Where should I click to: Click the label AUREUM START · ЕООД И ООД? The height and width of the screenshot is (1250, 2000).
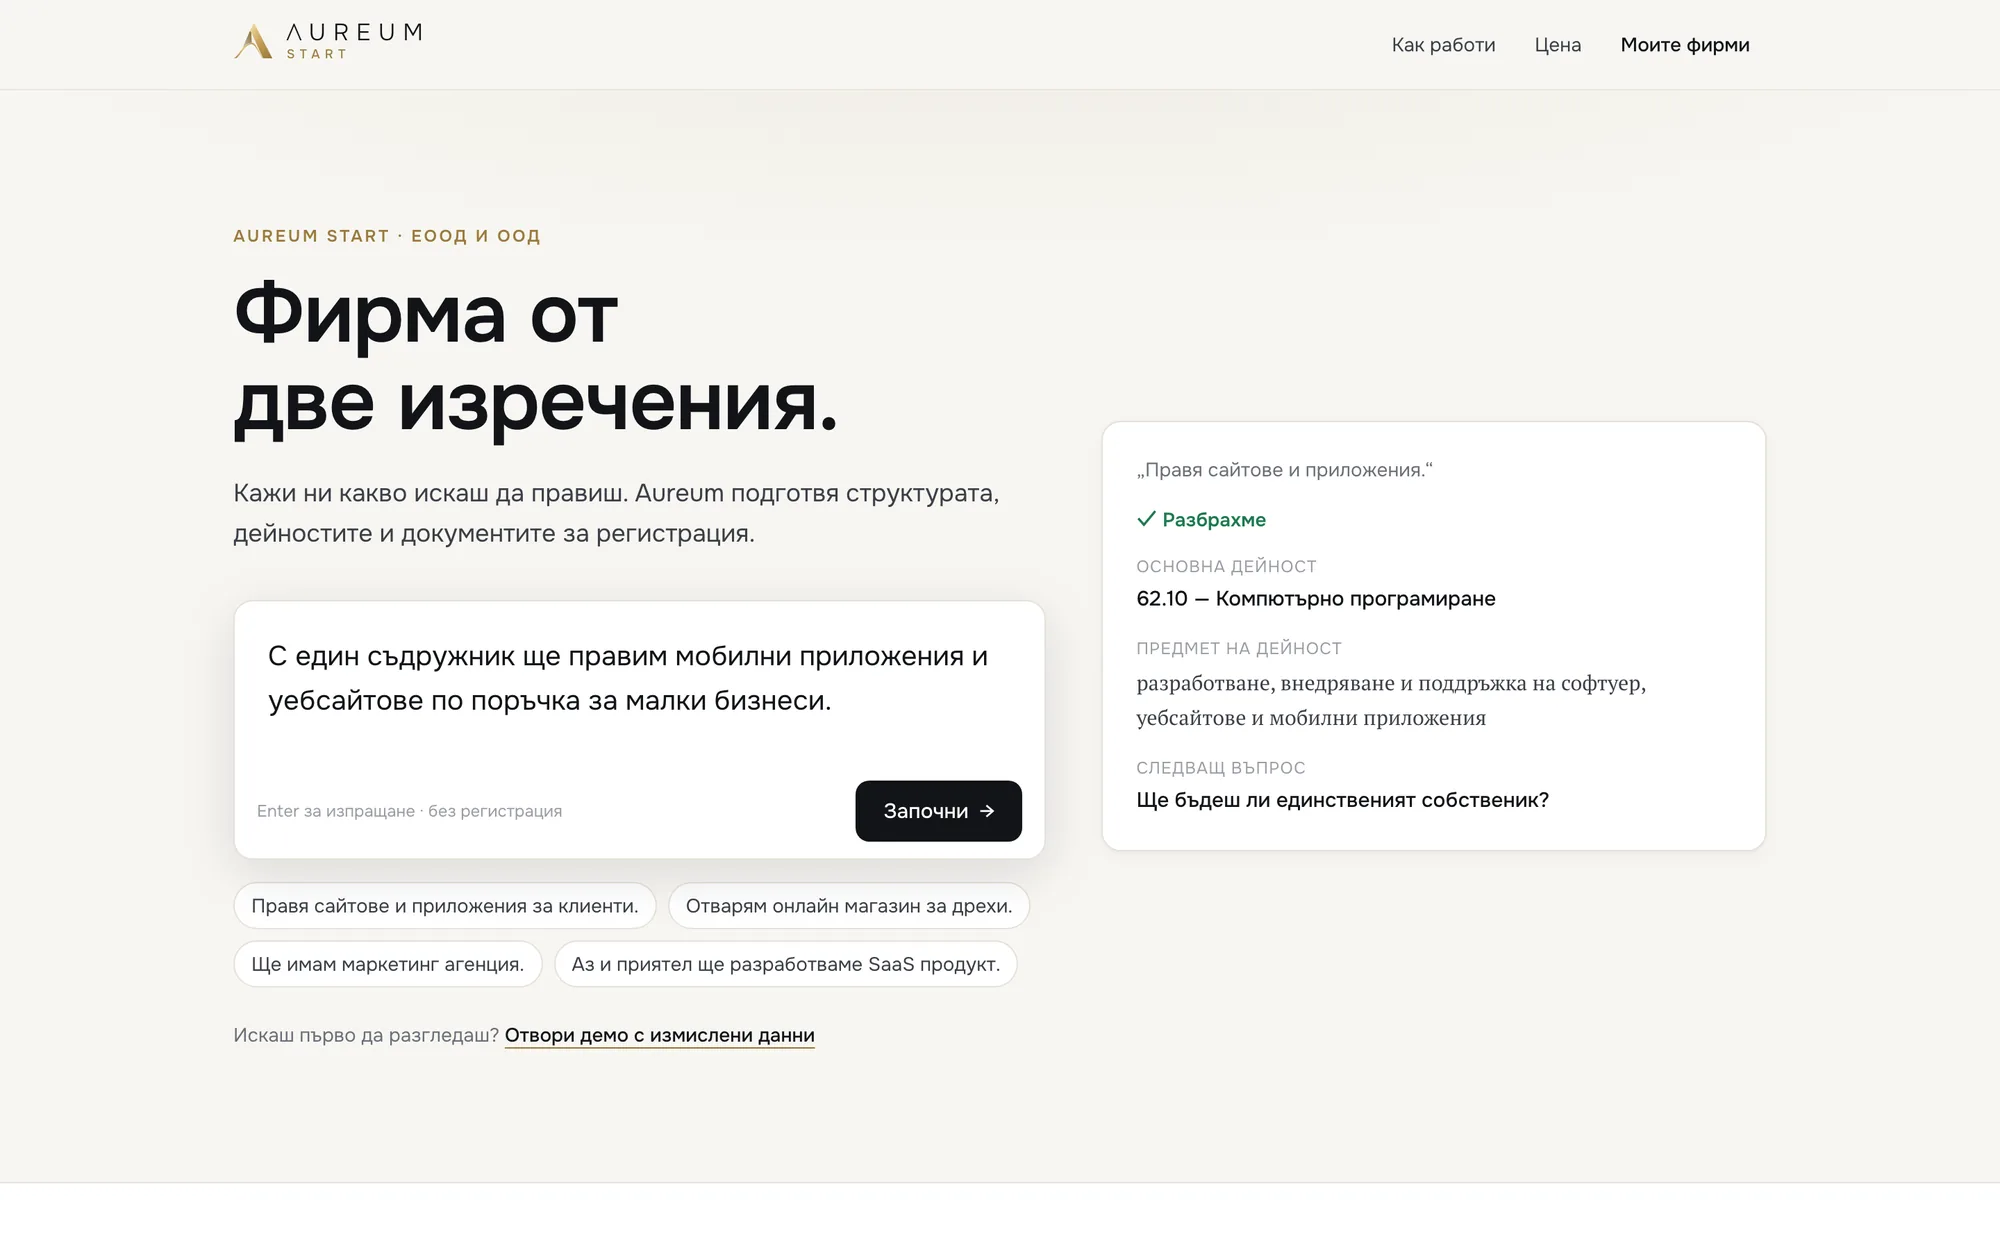(x=387, y=236)
